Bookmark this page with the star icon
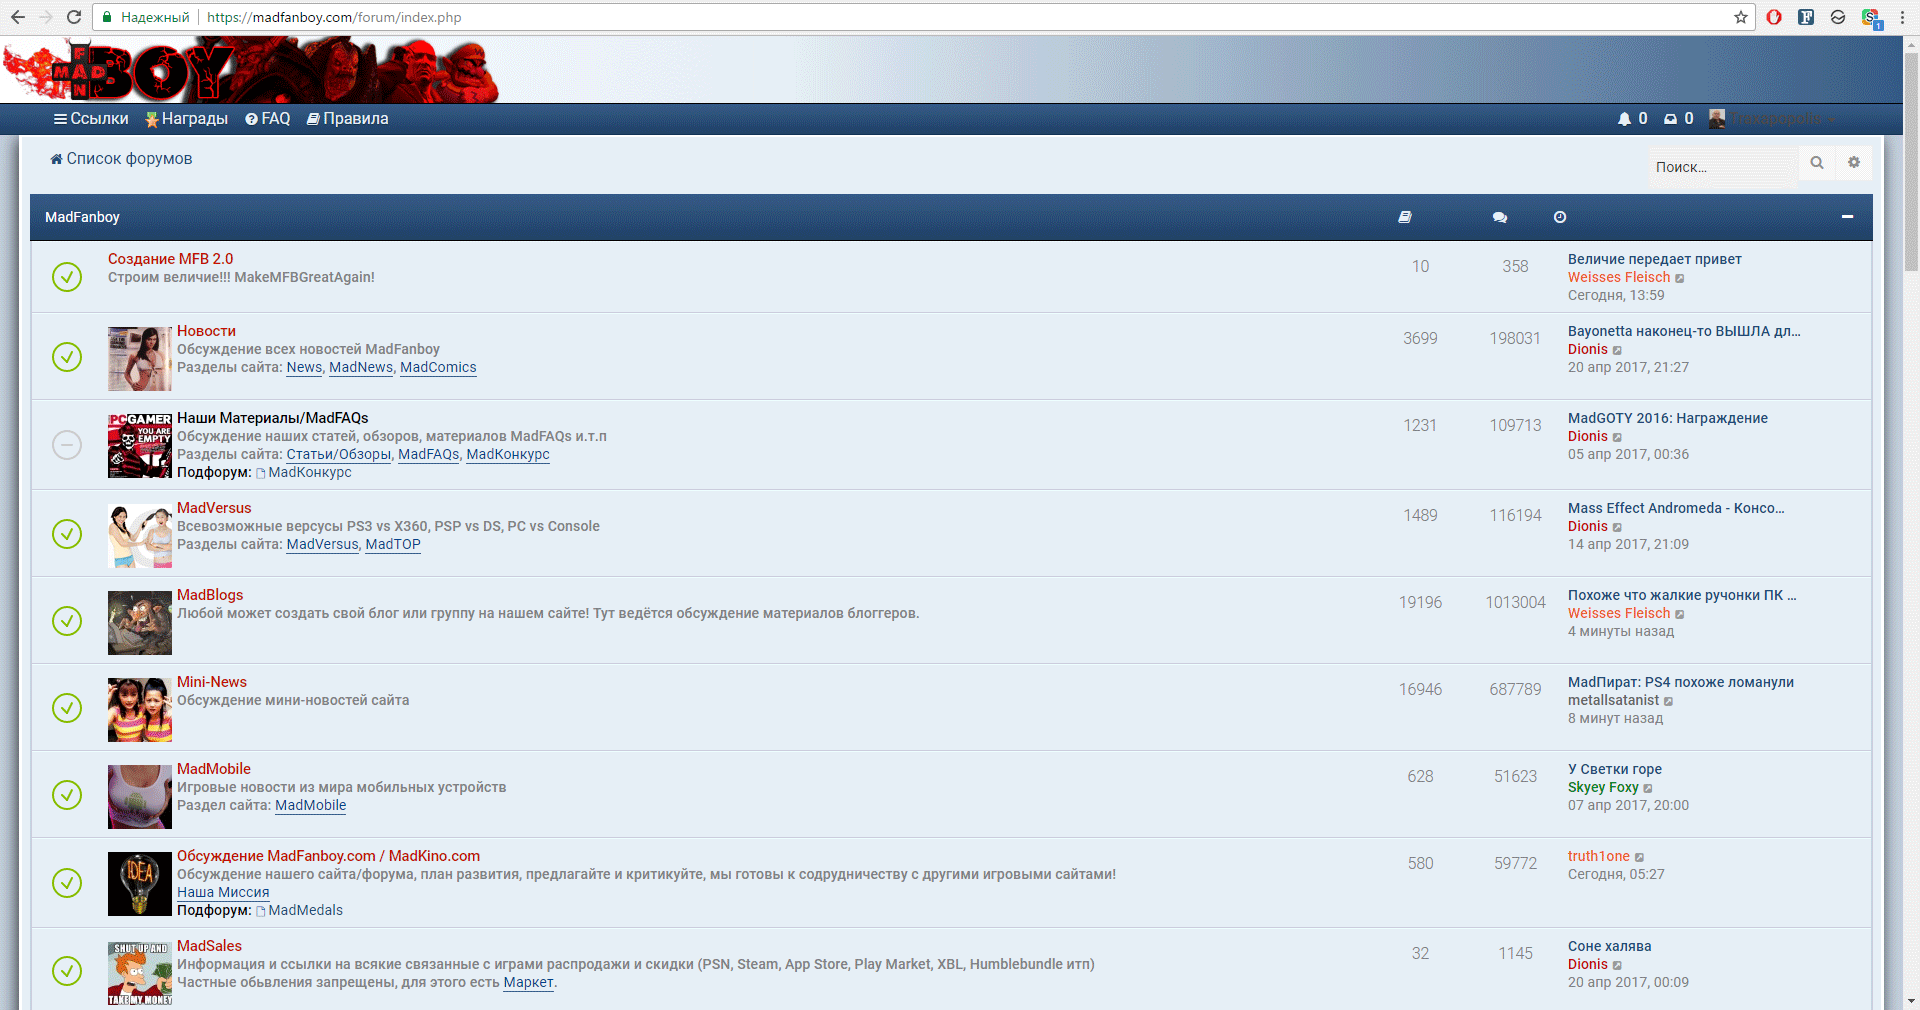 click(x=1741, y=17)
